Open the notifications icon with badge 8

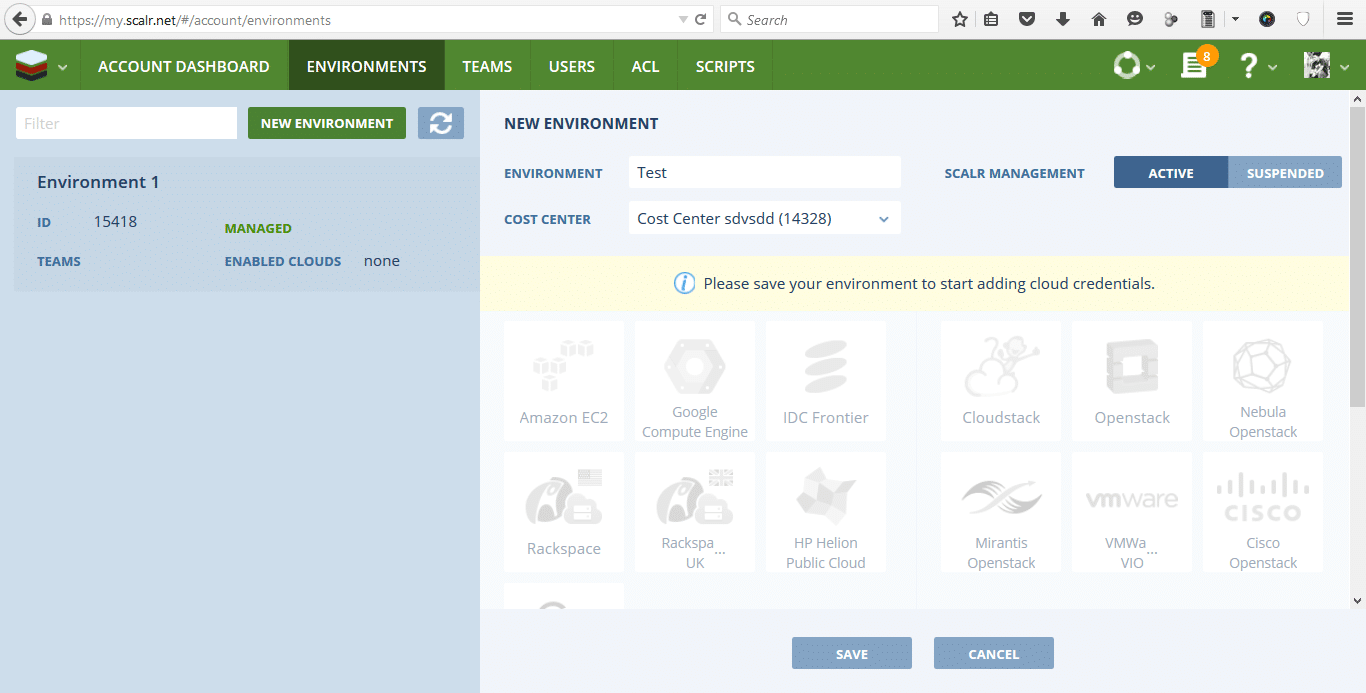(x=1194, y=66)
